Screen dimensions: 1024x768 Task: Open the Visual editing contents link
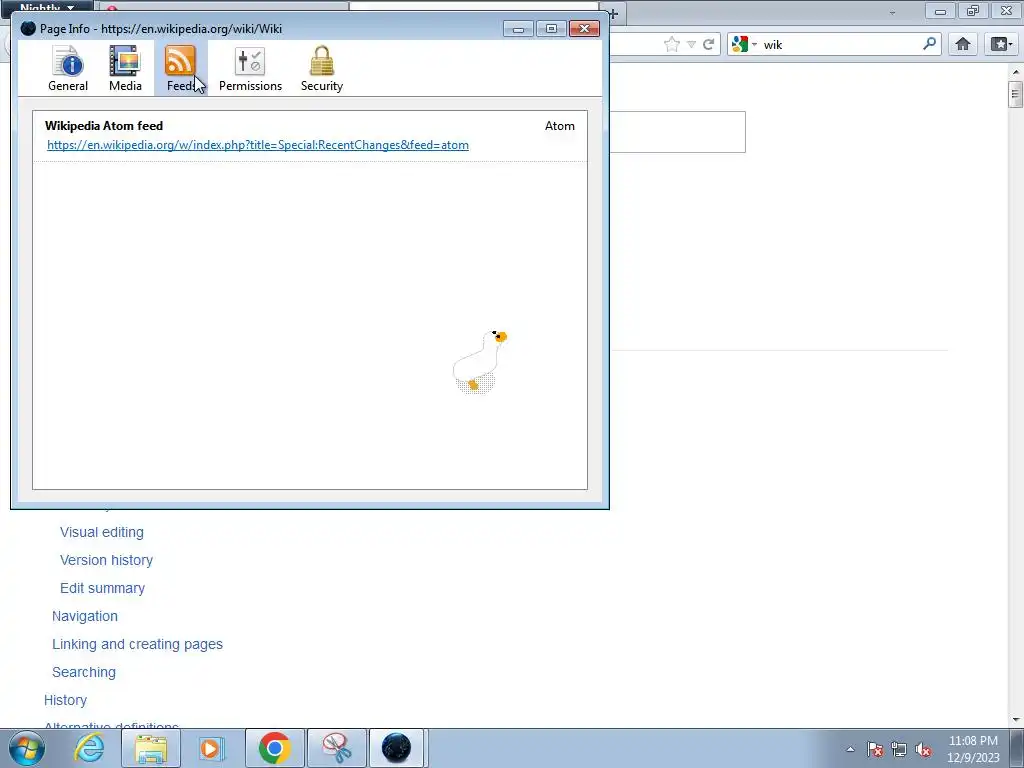click(x=102, y=532)
